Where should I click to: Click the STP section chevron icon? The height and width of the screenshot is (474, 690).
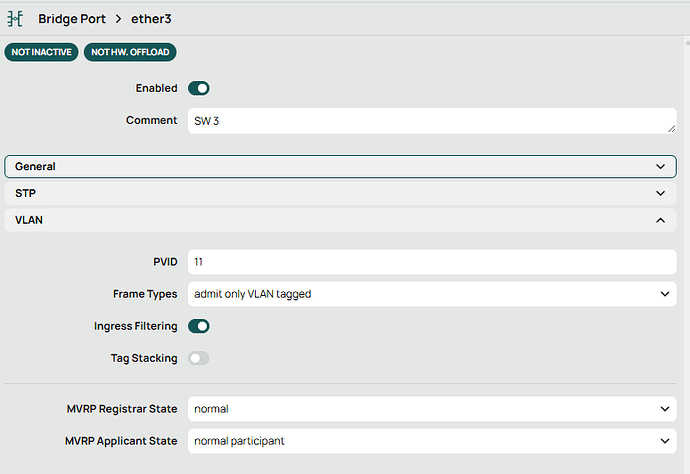pyautogui.click(x=660, y=193)
